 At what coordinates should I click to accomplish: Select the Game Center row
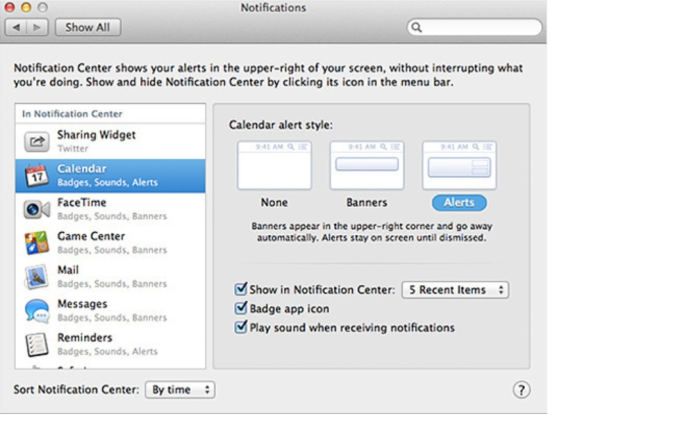[110, 243]
